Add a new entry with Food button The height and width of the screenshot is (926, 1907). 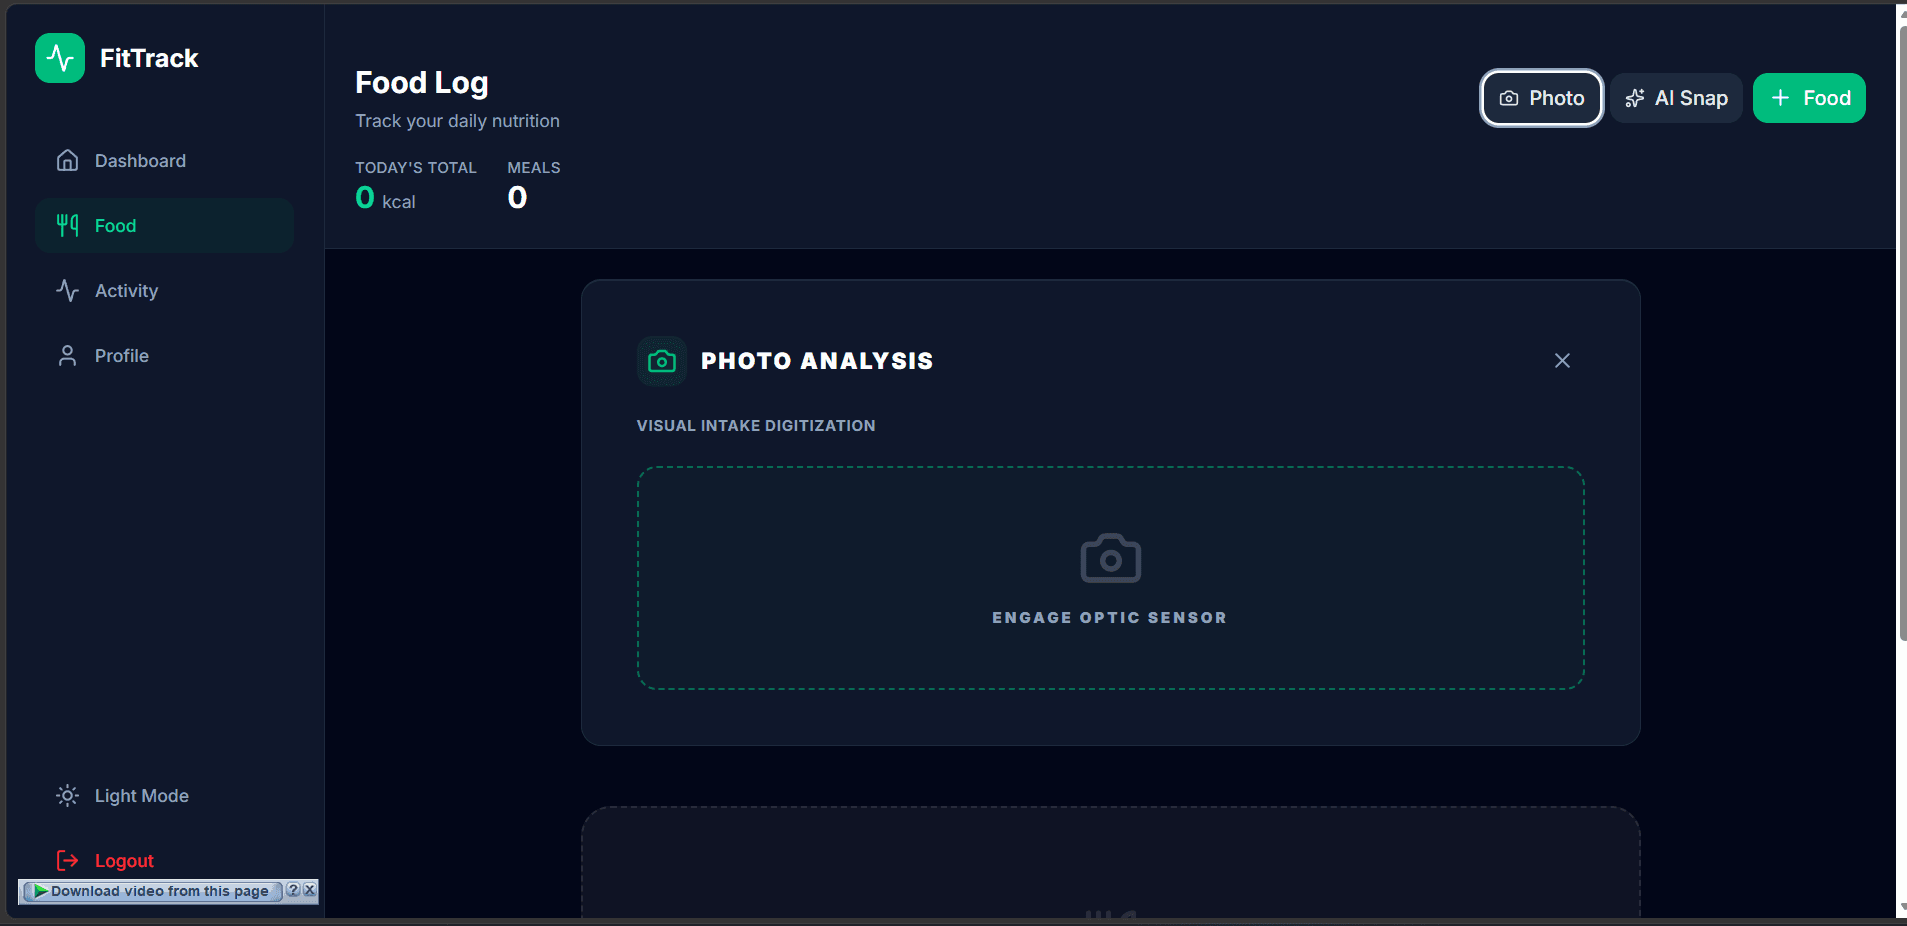click(x=1809, y=98)
